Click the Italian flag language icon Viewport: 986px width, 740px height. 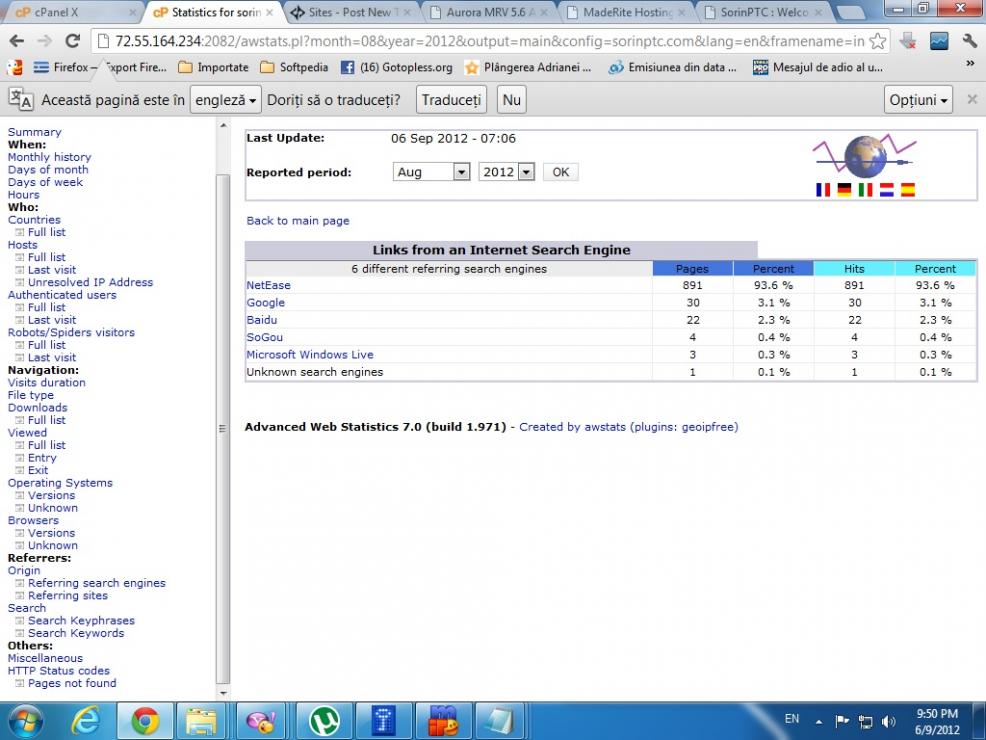pos(865,189)
